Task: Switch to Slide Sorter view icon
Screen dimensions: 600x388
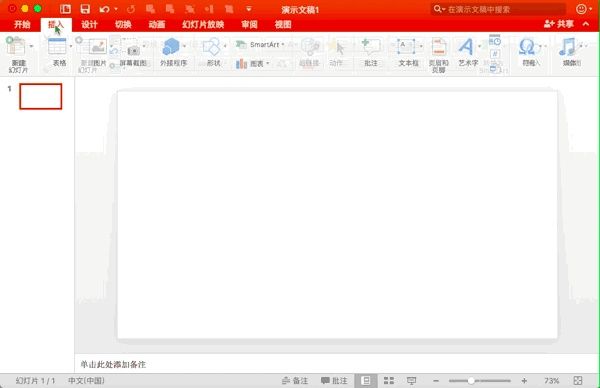Action: coord(389,381)
